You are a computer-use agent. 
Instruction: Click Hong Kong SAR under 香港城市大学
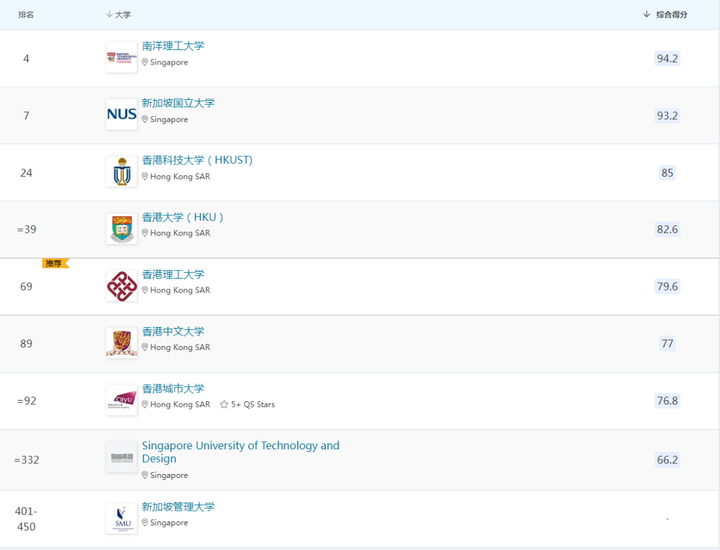click(x=180, y=404)
